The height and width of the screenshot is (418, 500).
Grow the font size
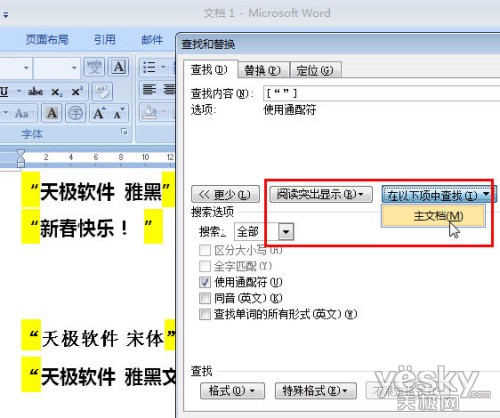[x=99, y=113]
